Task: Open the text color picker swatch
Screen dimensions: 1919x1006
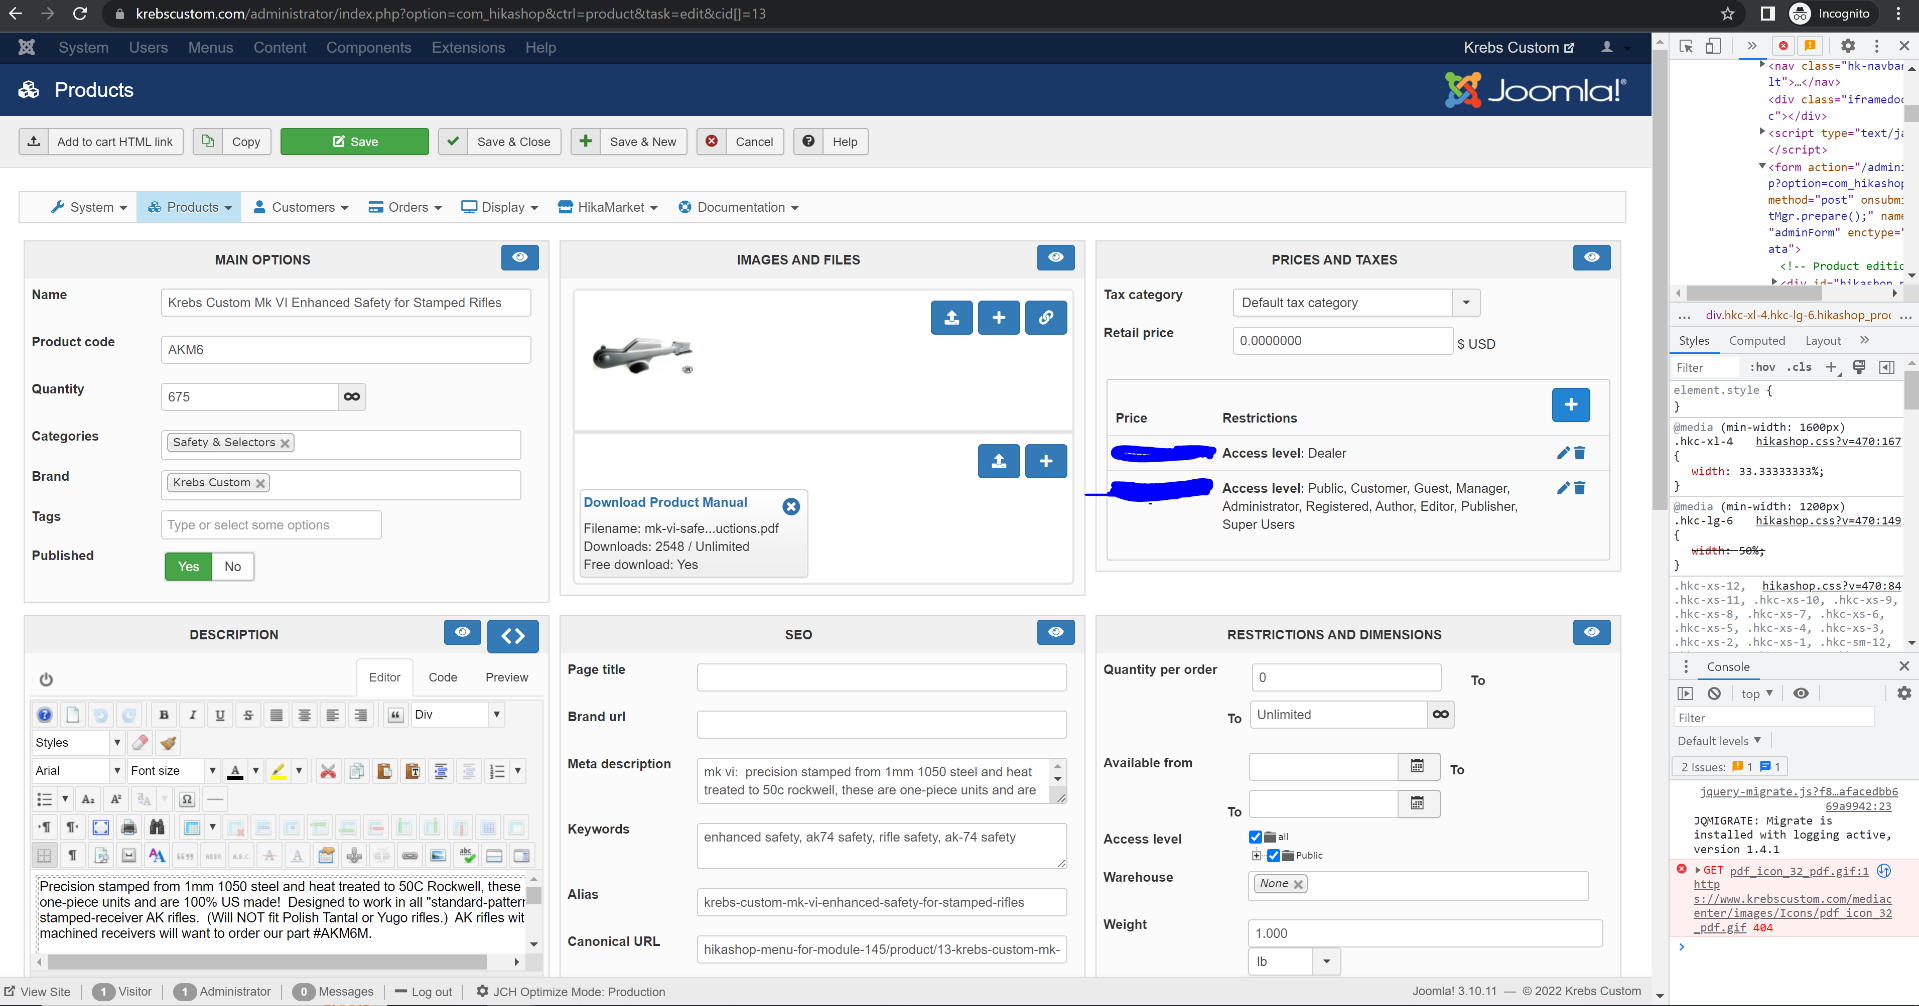Action: pyautogui.click(x=235, y=771)
